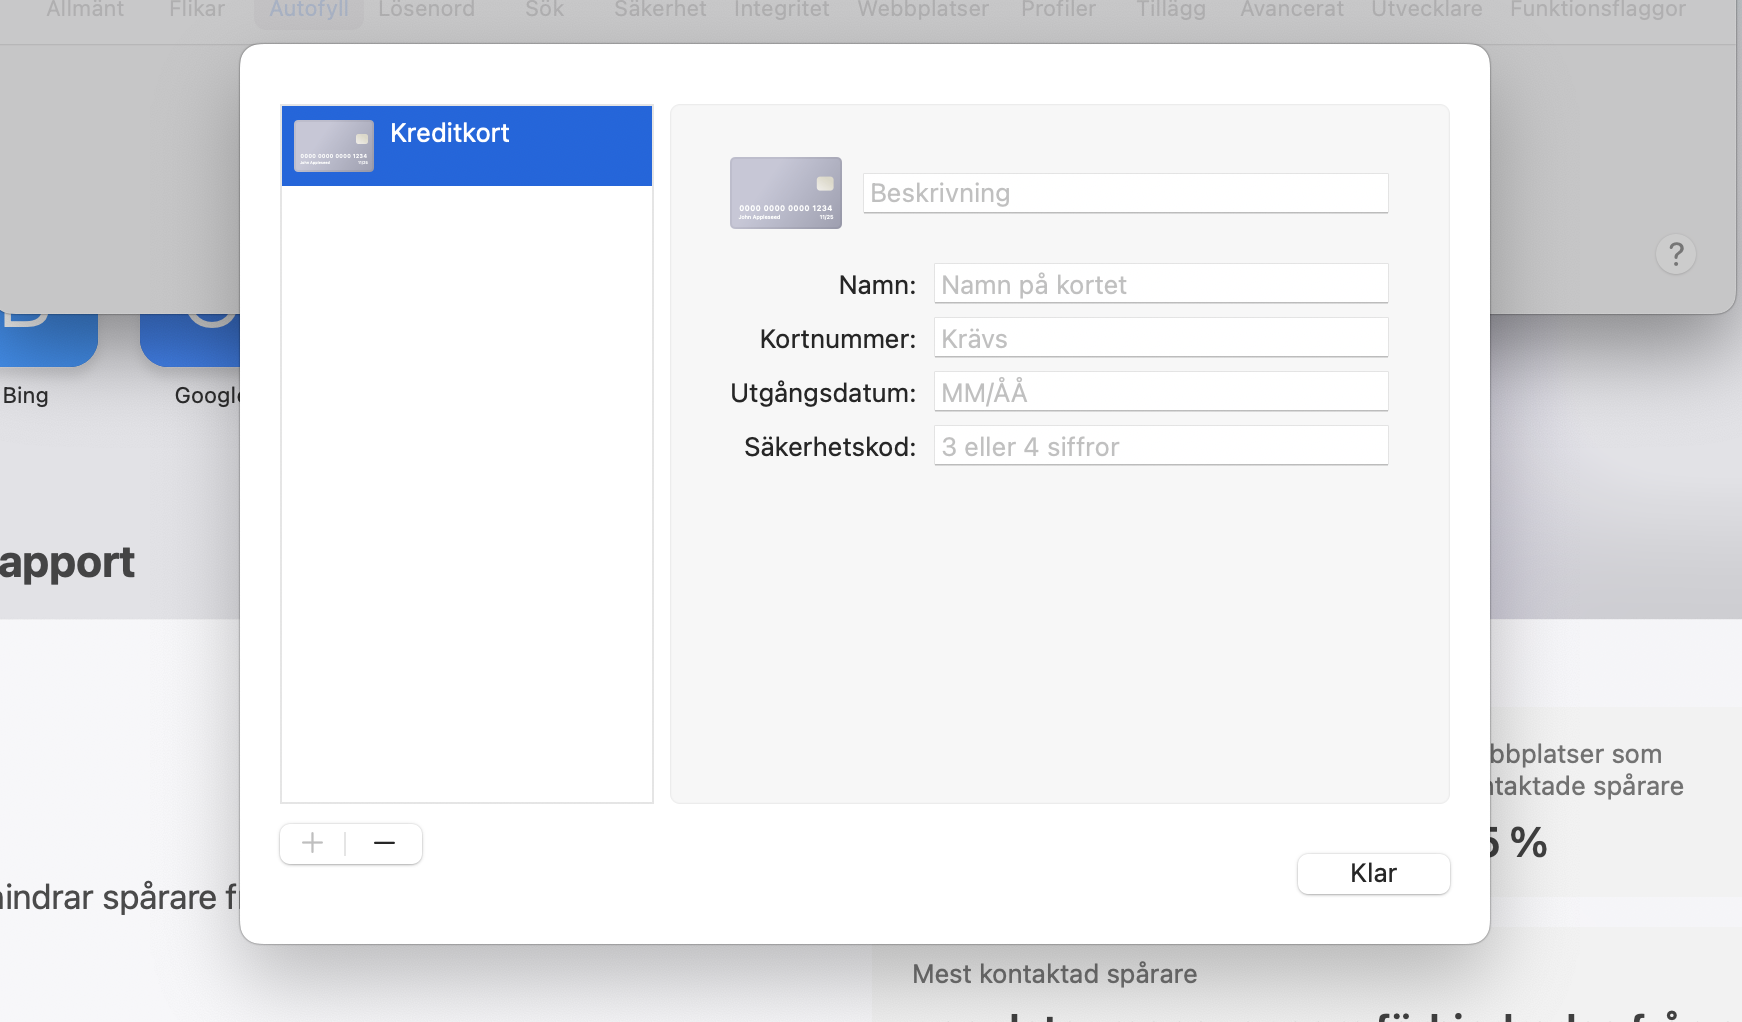The width and height of the screenshot is (1742, 1022).
Task: Focus the Namn på kortet field
Action: [1161, 284]
